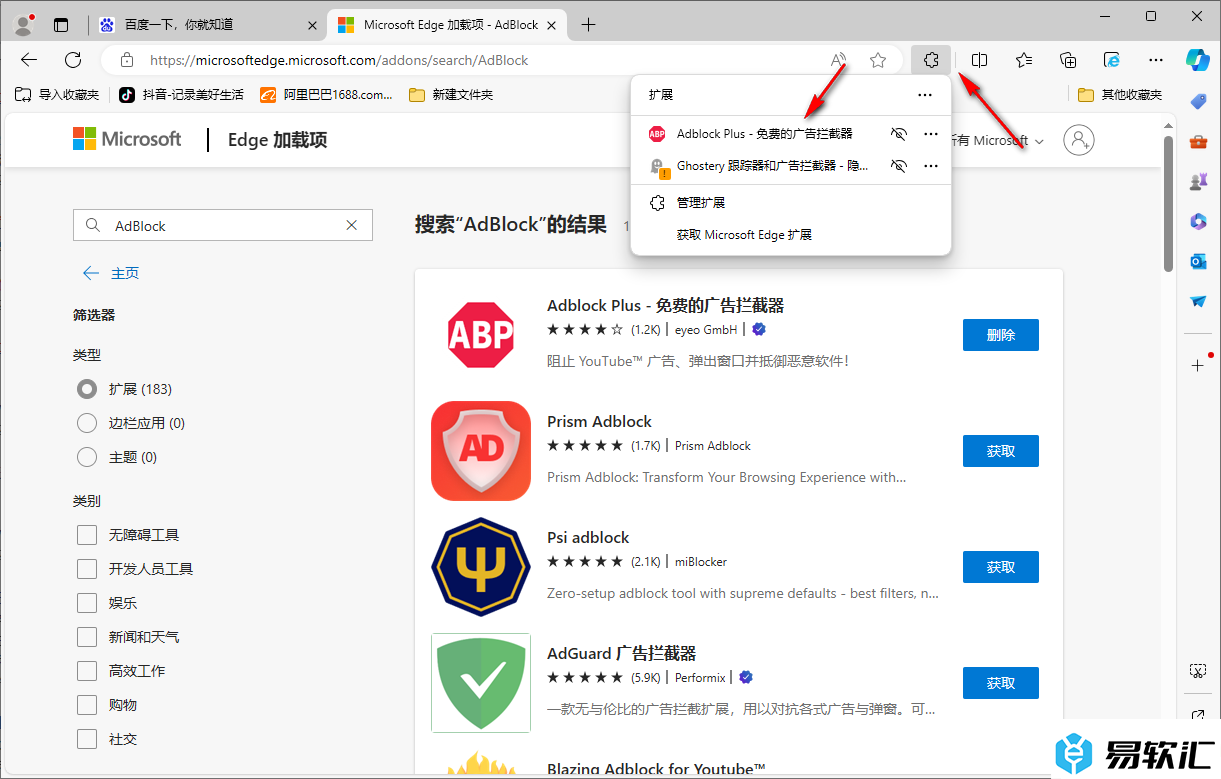The image size is (1221, 779).
Task: Open the Games chess piece sidebar icon
Action: (1198, 181)
